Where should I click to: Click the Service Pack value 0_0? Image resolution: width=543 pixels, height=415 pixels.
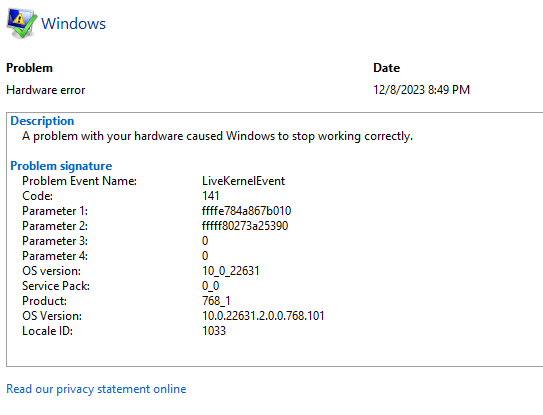211,286
